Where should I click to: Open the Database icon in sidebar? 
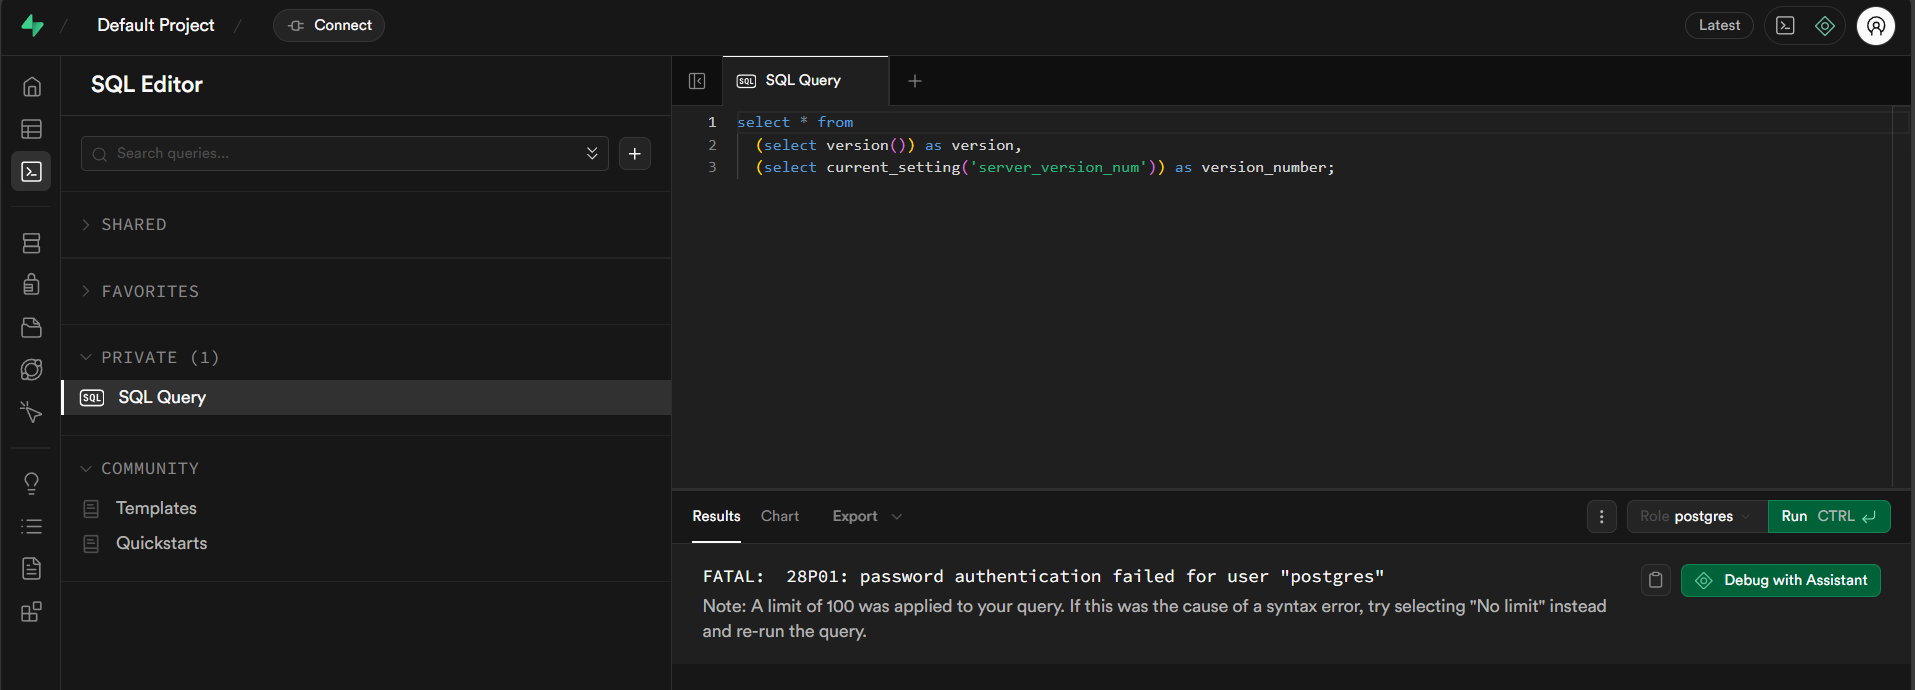point(32,243)
